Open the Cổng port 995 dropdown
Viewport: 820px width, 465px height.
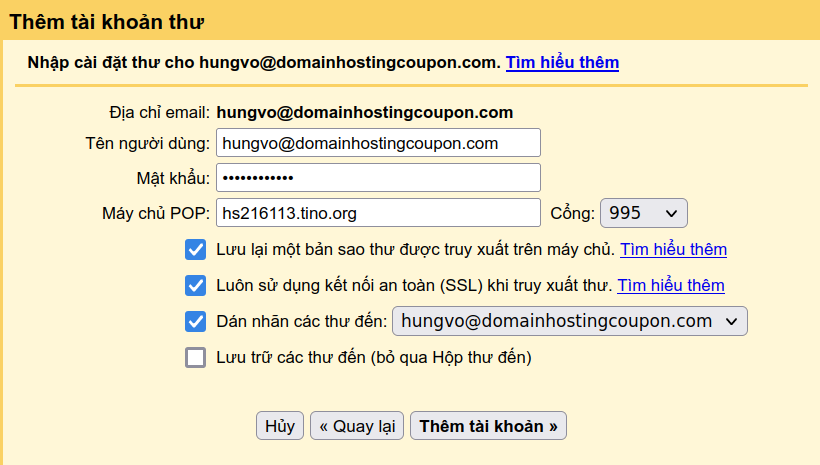click(643, 213)
